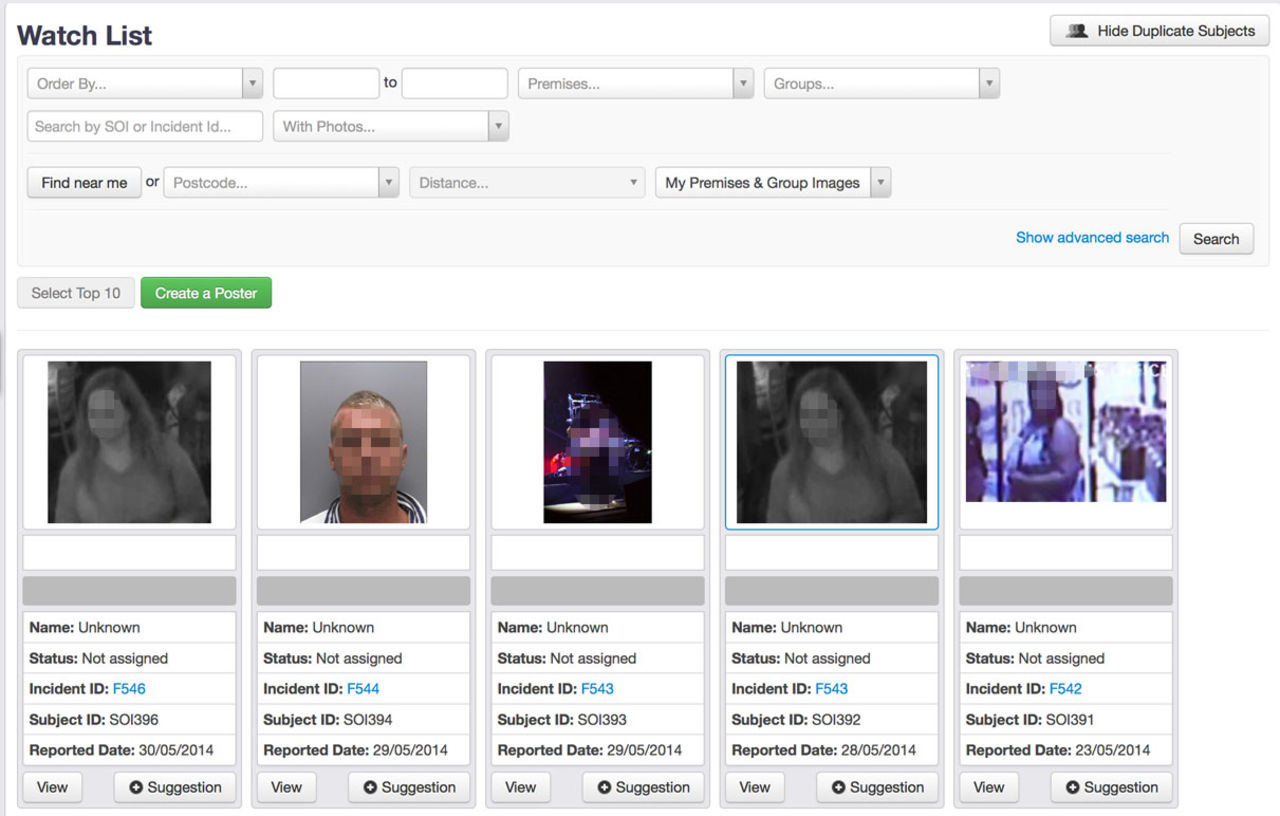Click the Select Top 10 button

76,293
